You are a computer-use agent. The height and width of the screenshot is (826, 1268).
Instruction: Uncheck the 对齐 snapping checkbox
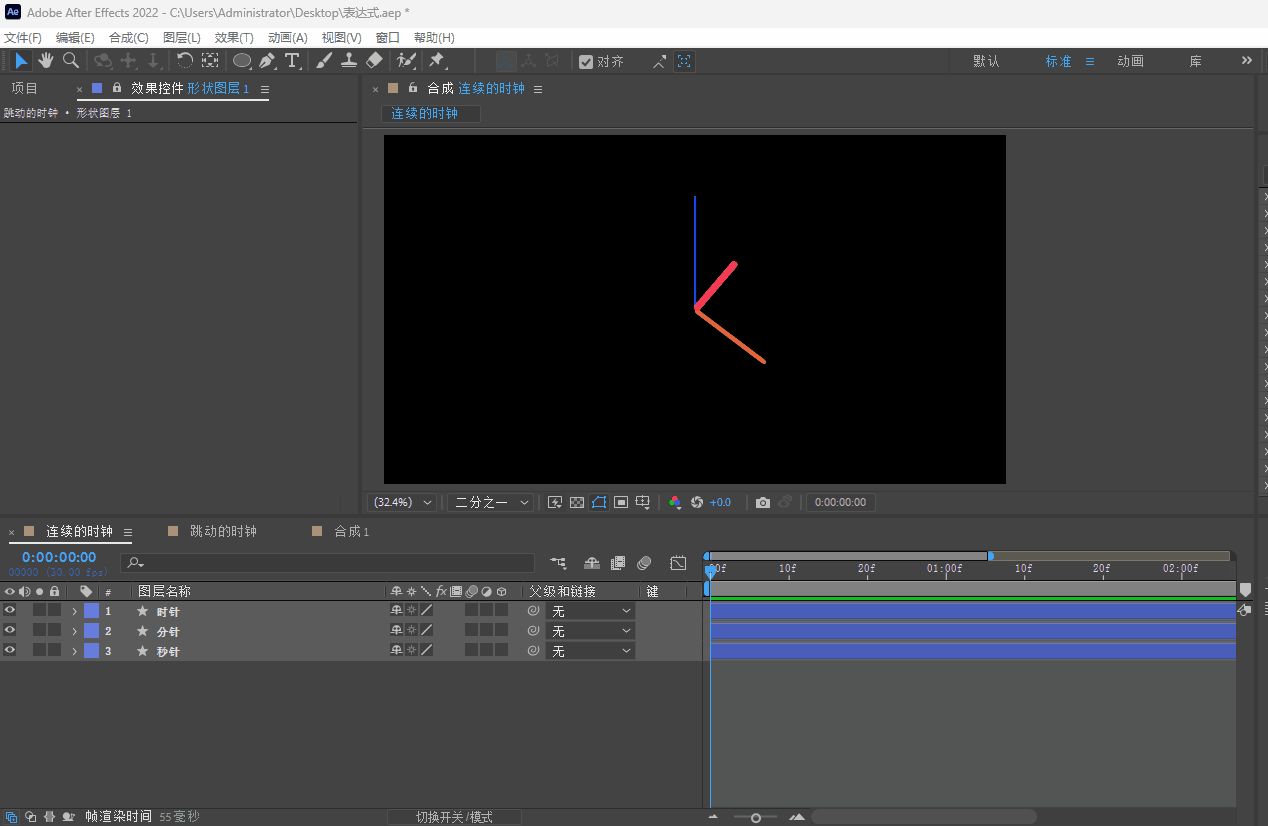click(586, 61)
